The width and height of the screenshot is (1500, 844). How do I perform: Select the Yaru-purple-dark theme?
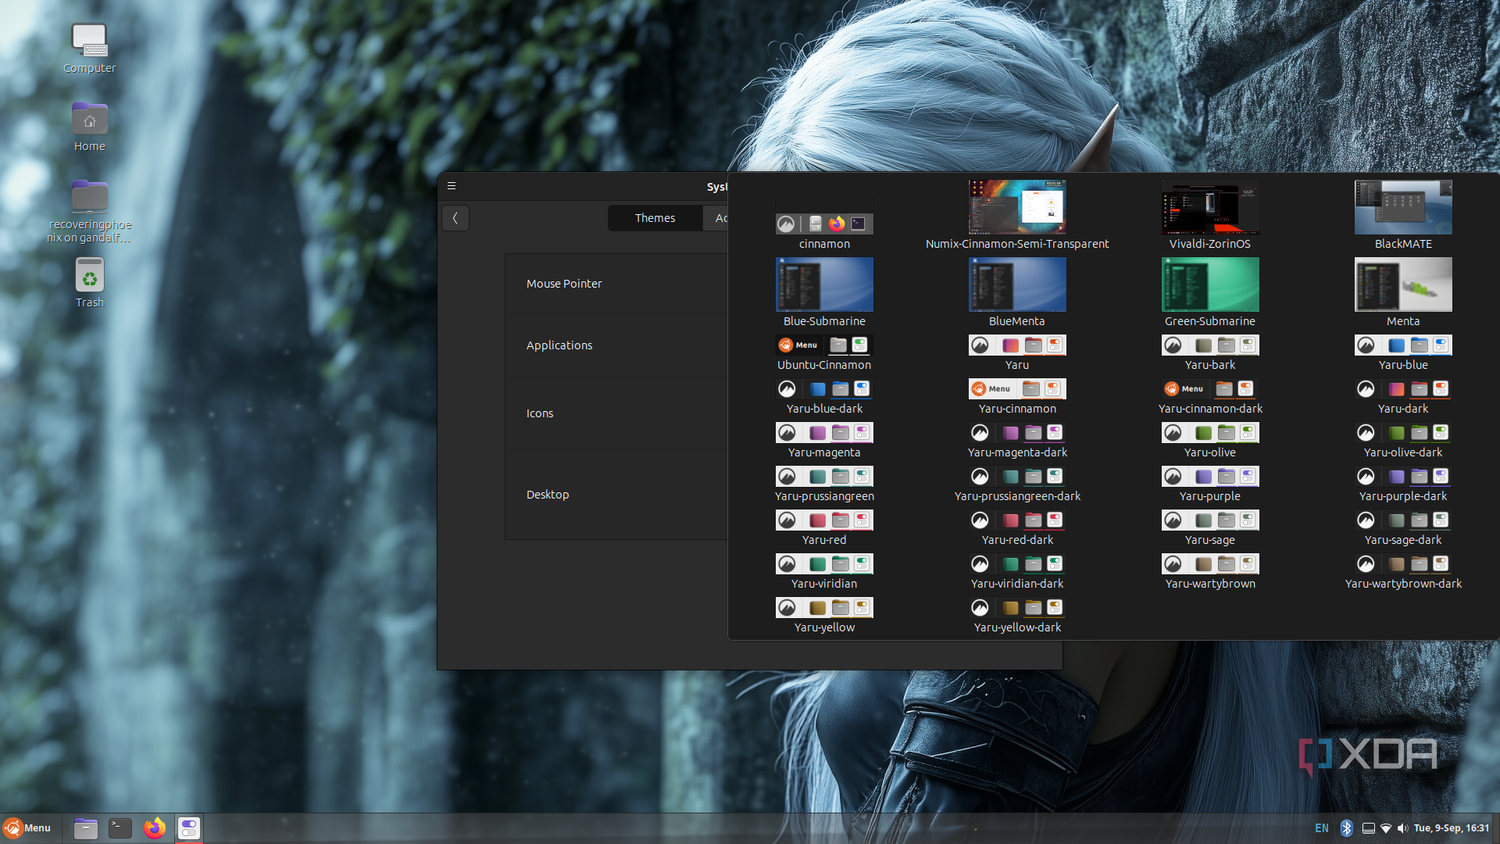[1403, 485]
